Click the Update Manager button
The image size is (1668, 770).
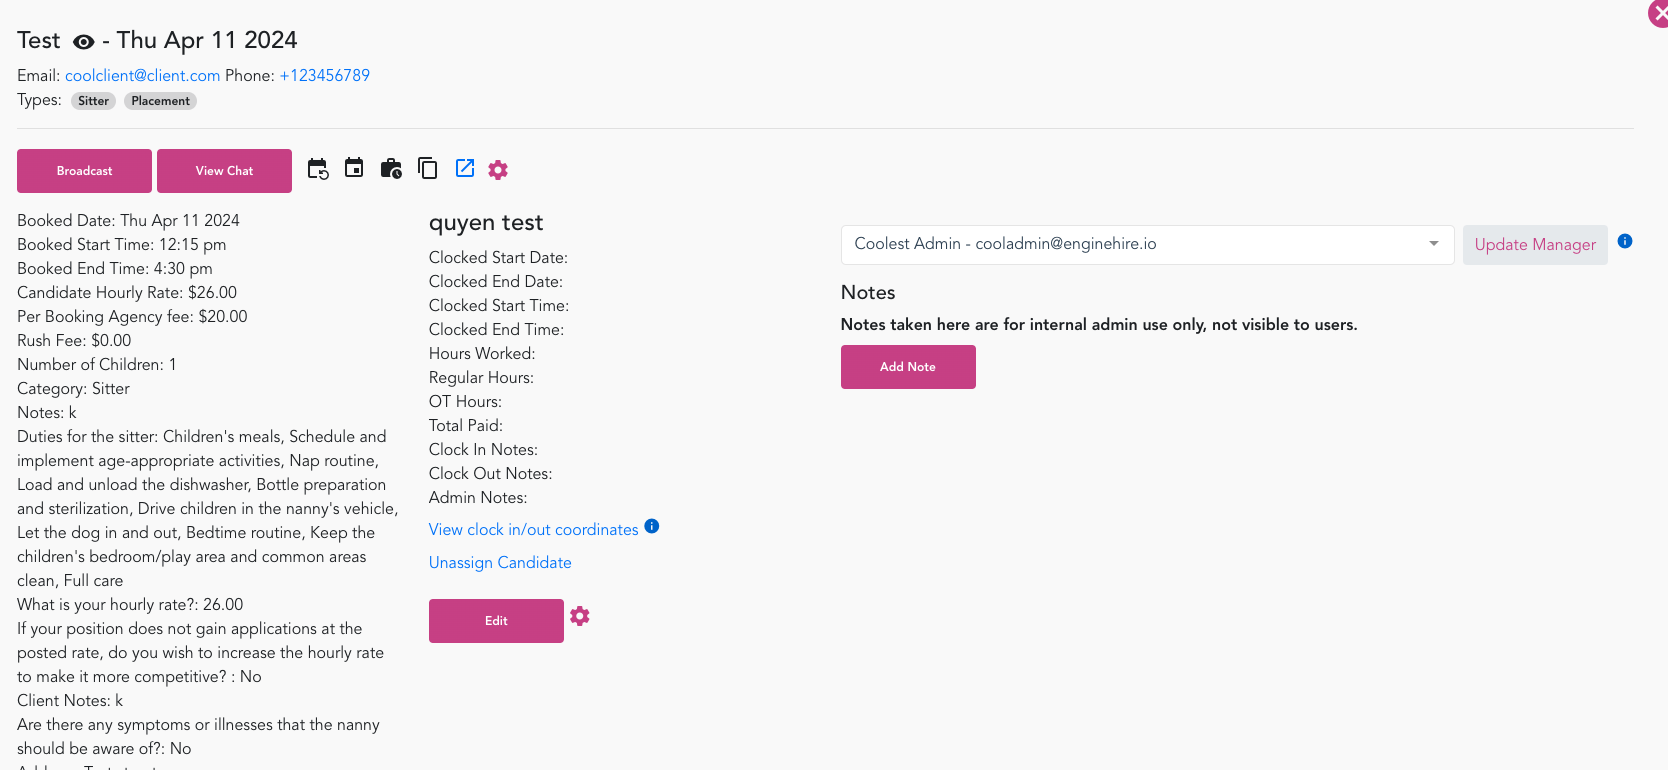click(1535, 245)
